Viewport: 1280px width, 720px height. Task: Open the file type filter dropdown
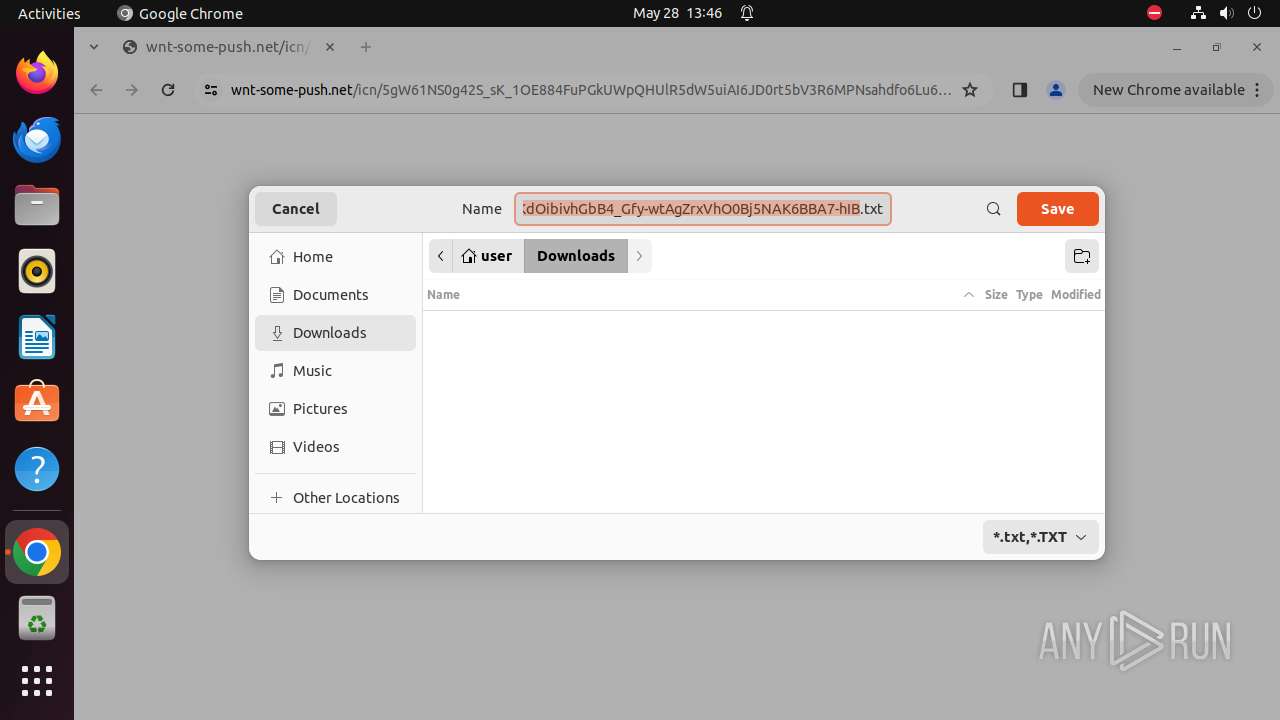[x=1040, y=537]
